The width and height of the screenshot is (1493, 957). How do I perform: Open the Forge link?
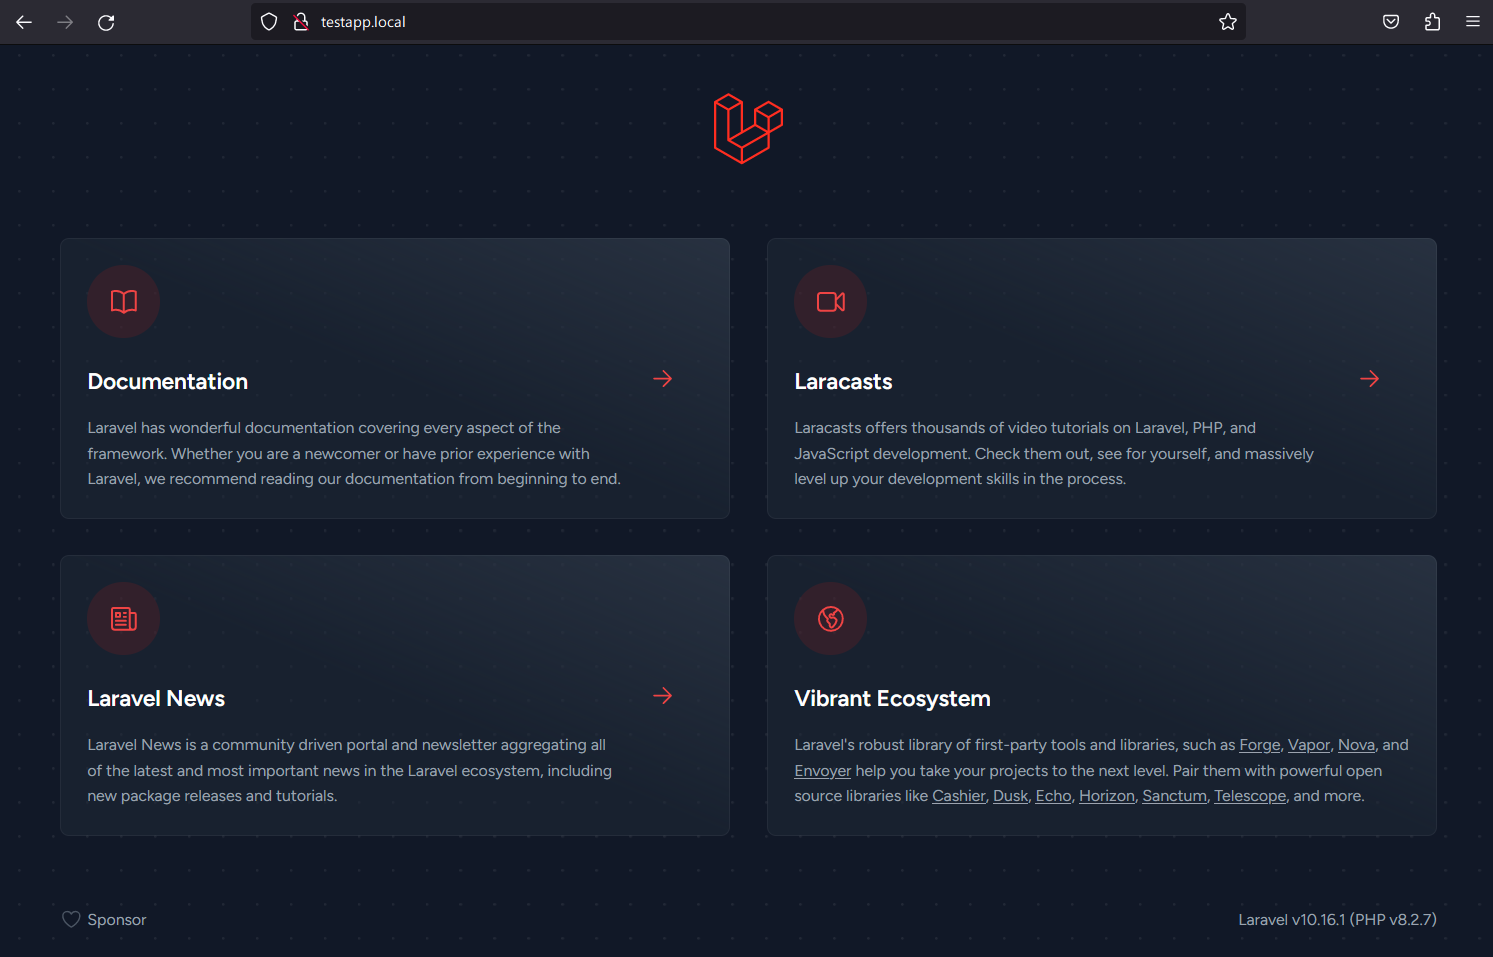tap(1260, 745)
